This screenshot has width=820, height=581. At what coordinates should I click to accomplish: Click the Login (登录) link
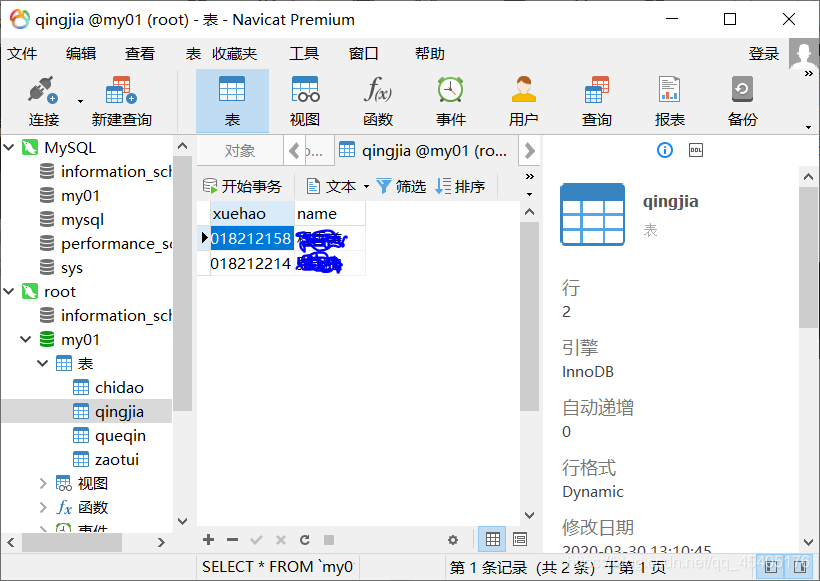click(x=764, y=53)
